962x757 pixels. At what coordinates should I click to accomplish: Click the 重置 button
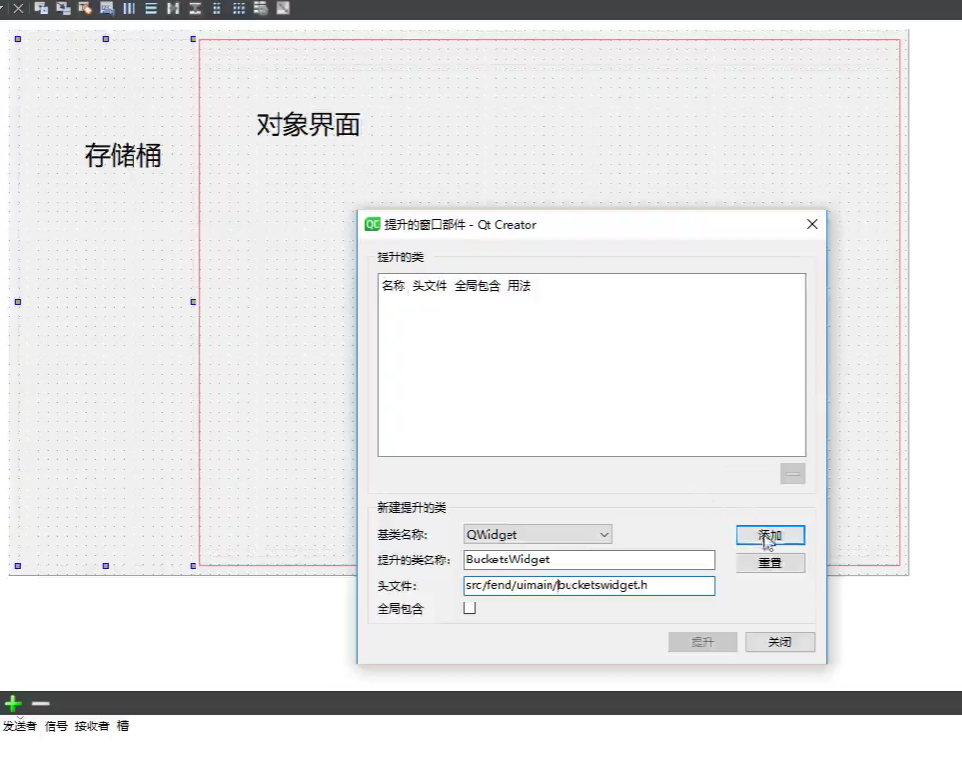(x=771, y=563)
